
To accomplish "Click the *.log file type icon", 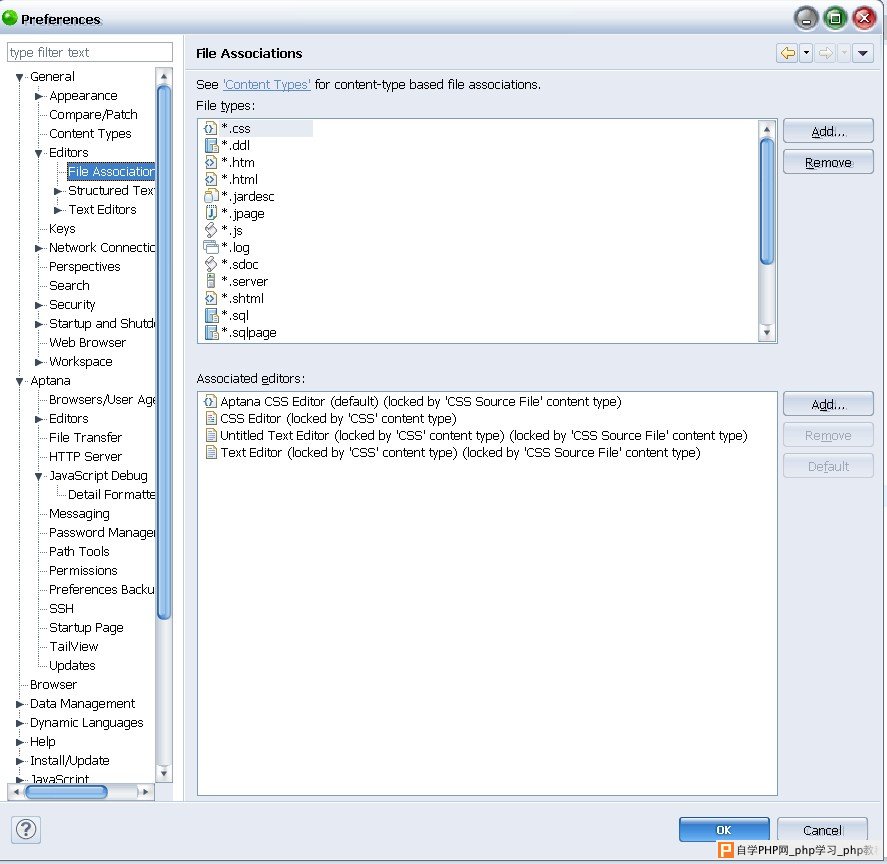I will pyautogui.click(x=211, y=247).
